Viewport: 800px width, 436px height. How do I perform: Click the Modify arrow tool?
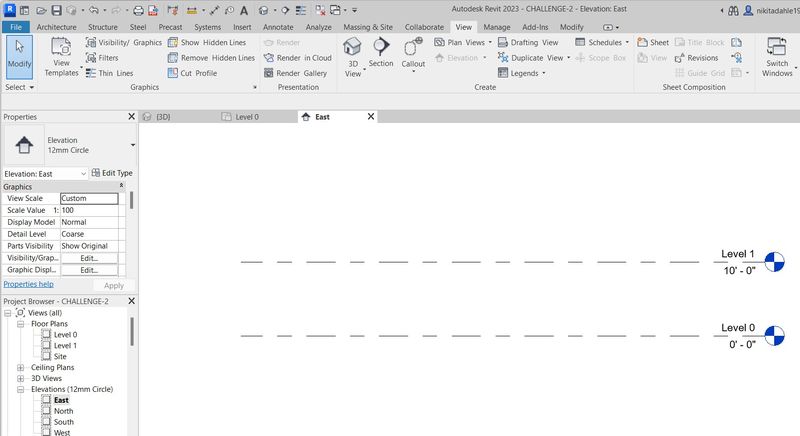[x=19, y=57]
